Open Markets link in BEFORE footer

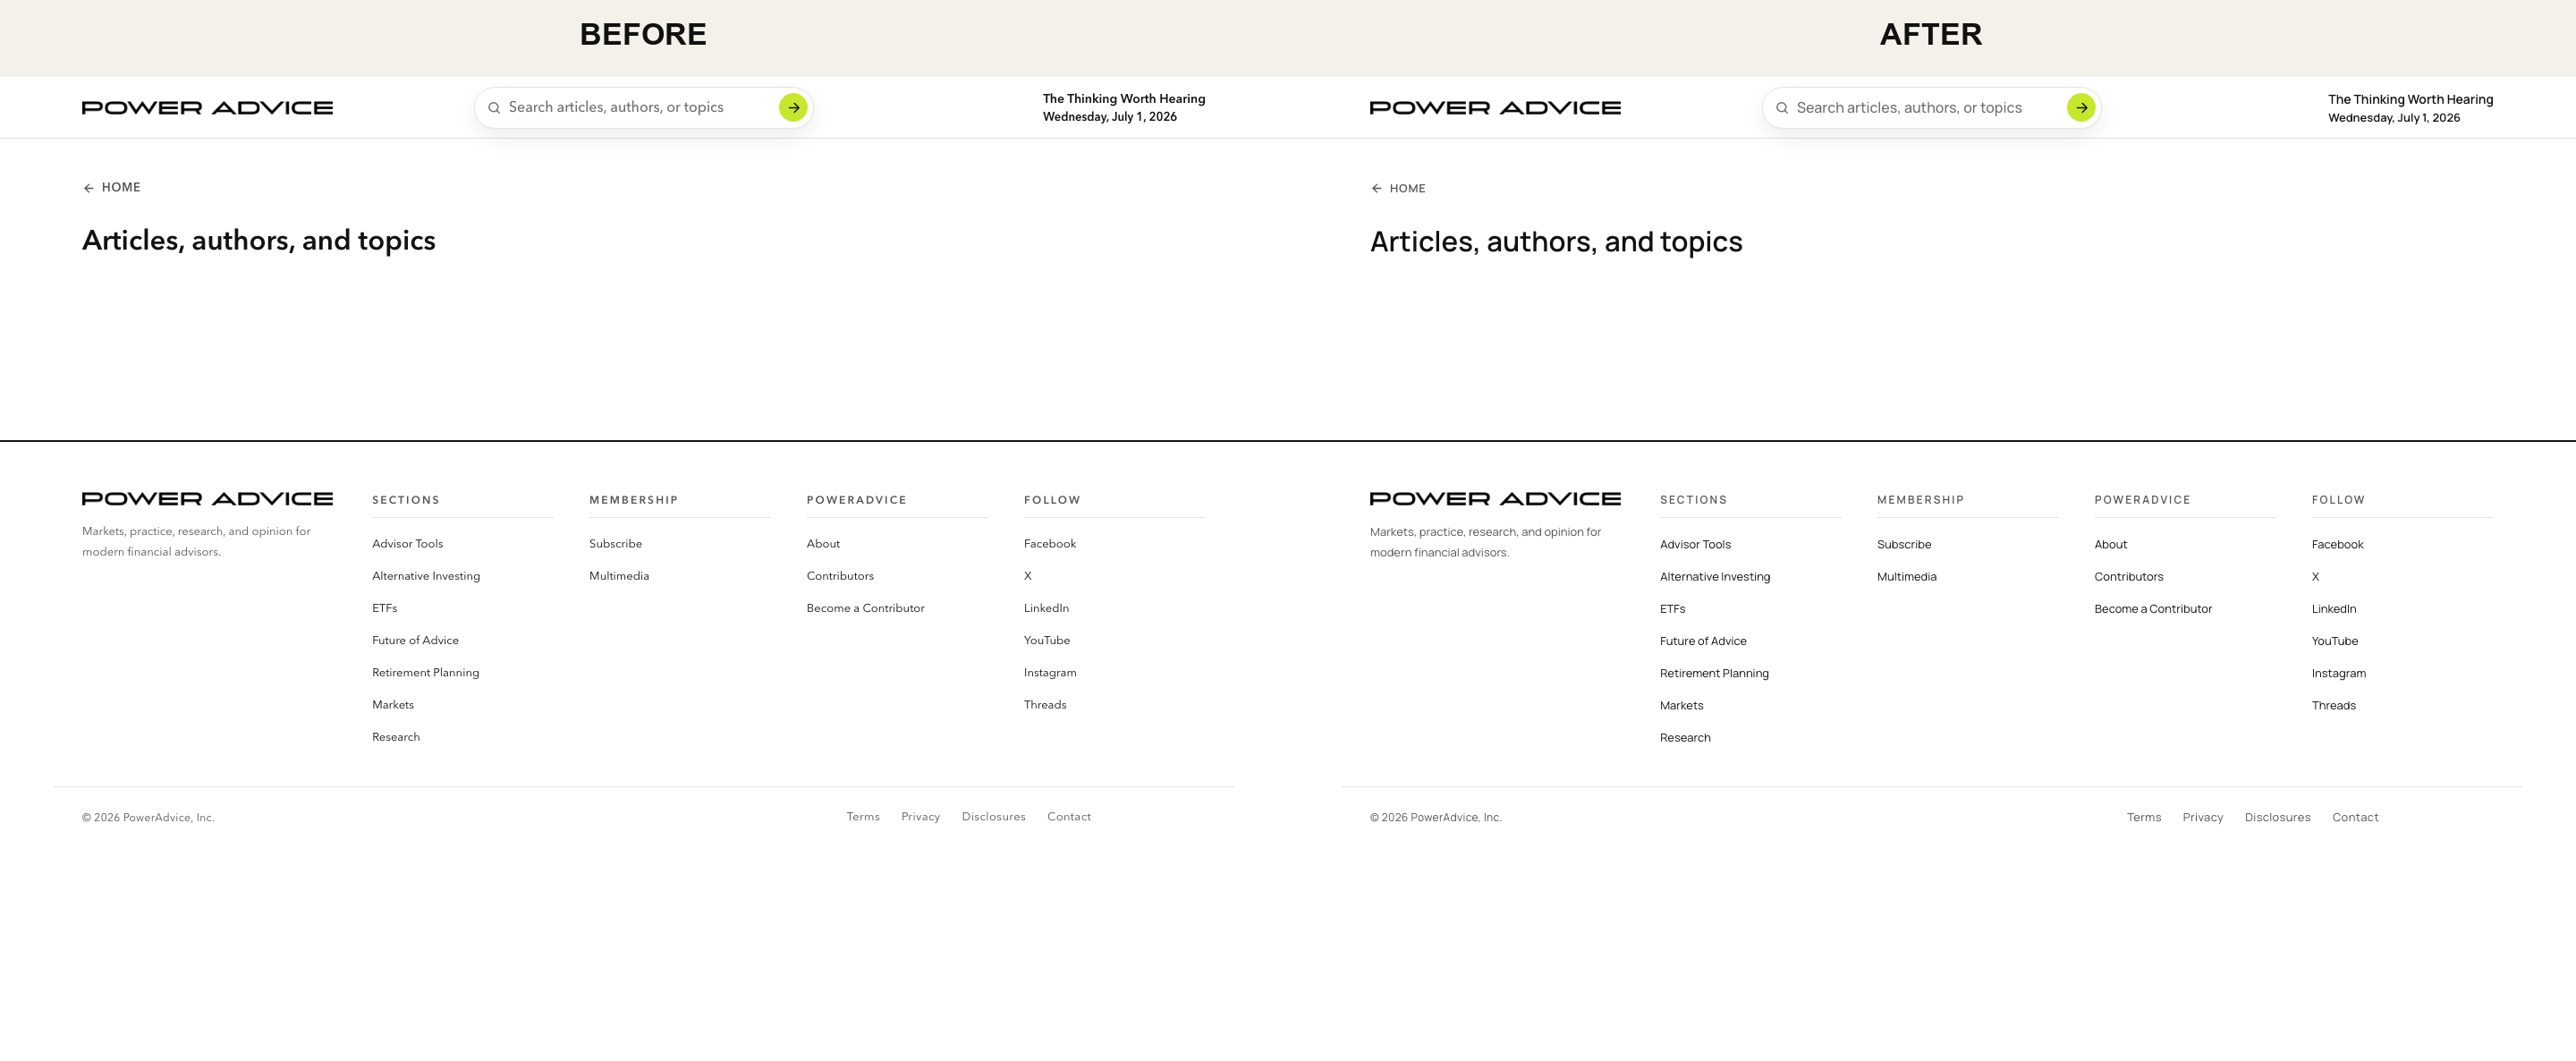[393, 704]
